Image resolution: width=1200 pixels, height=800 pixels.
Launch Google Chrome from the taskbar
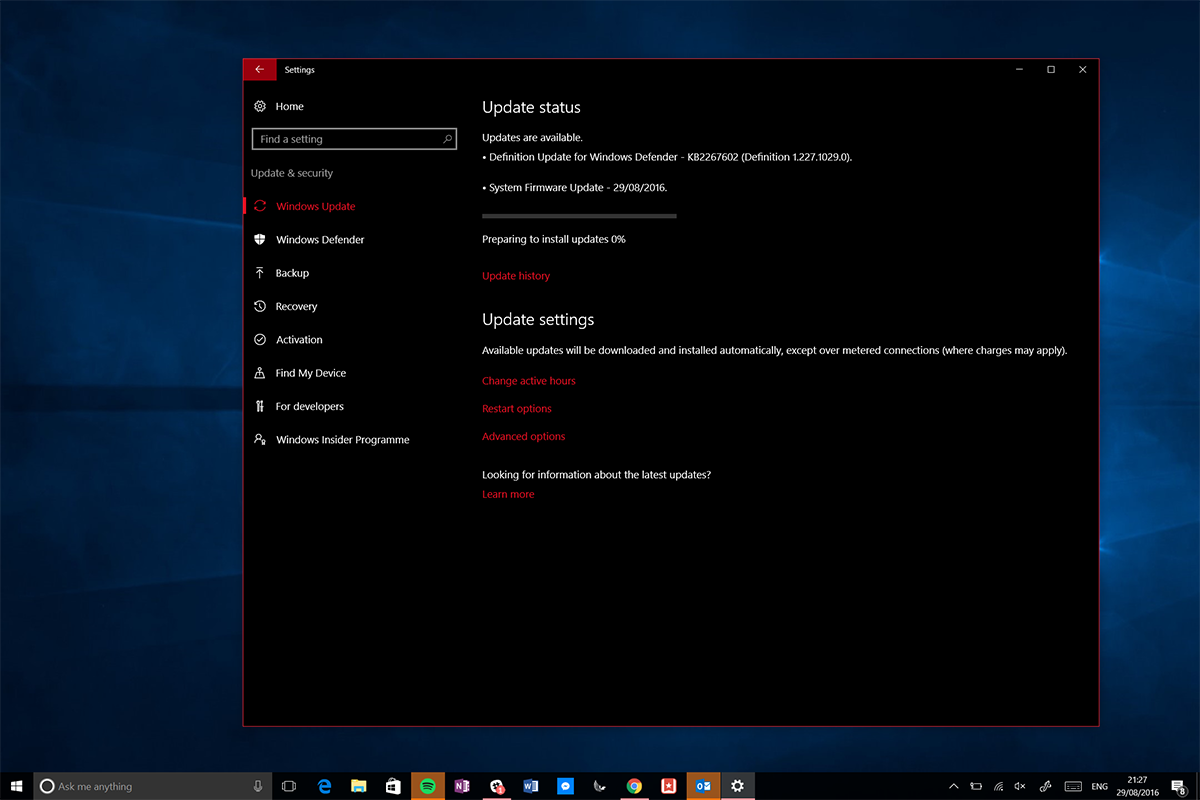pos(634,786)
